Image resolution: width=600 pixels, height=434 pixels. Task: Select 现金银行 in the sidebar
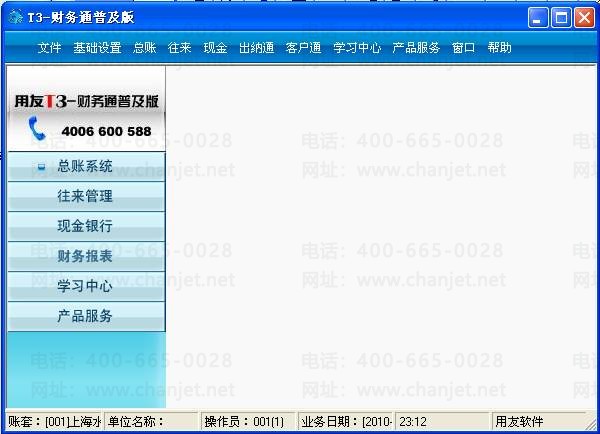tap(86, 226)
